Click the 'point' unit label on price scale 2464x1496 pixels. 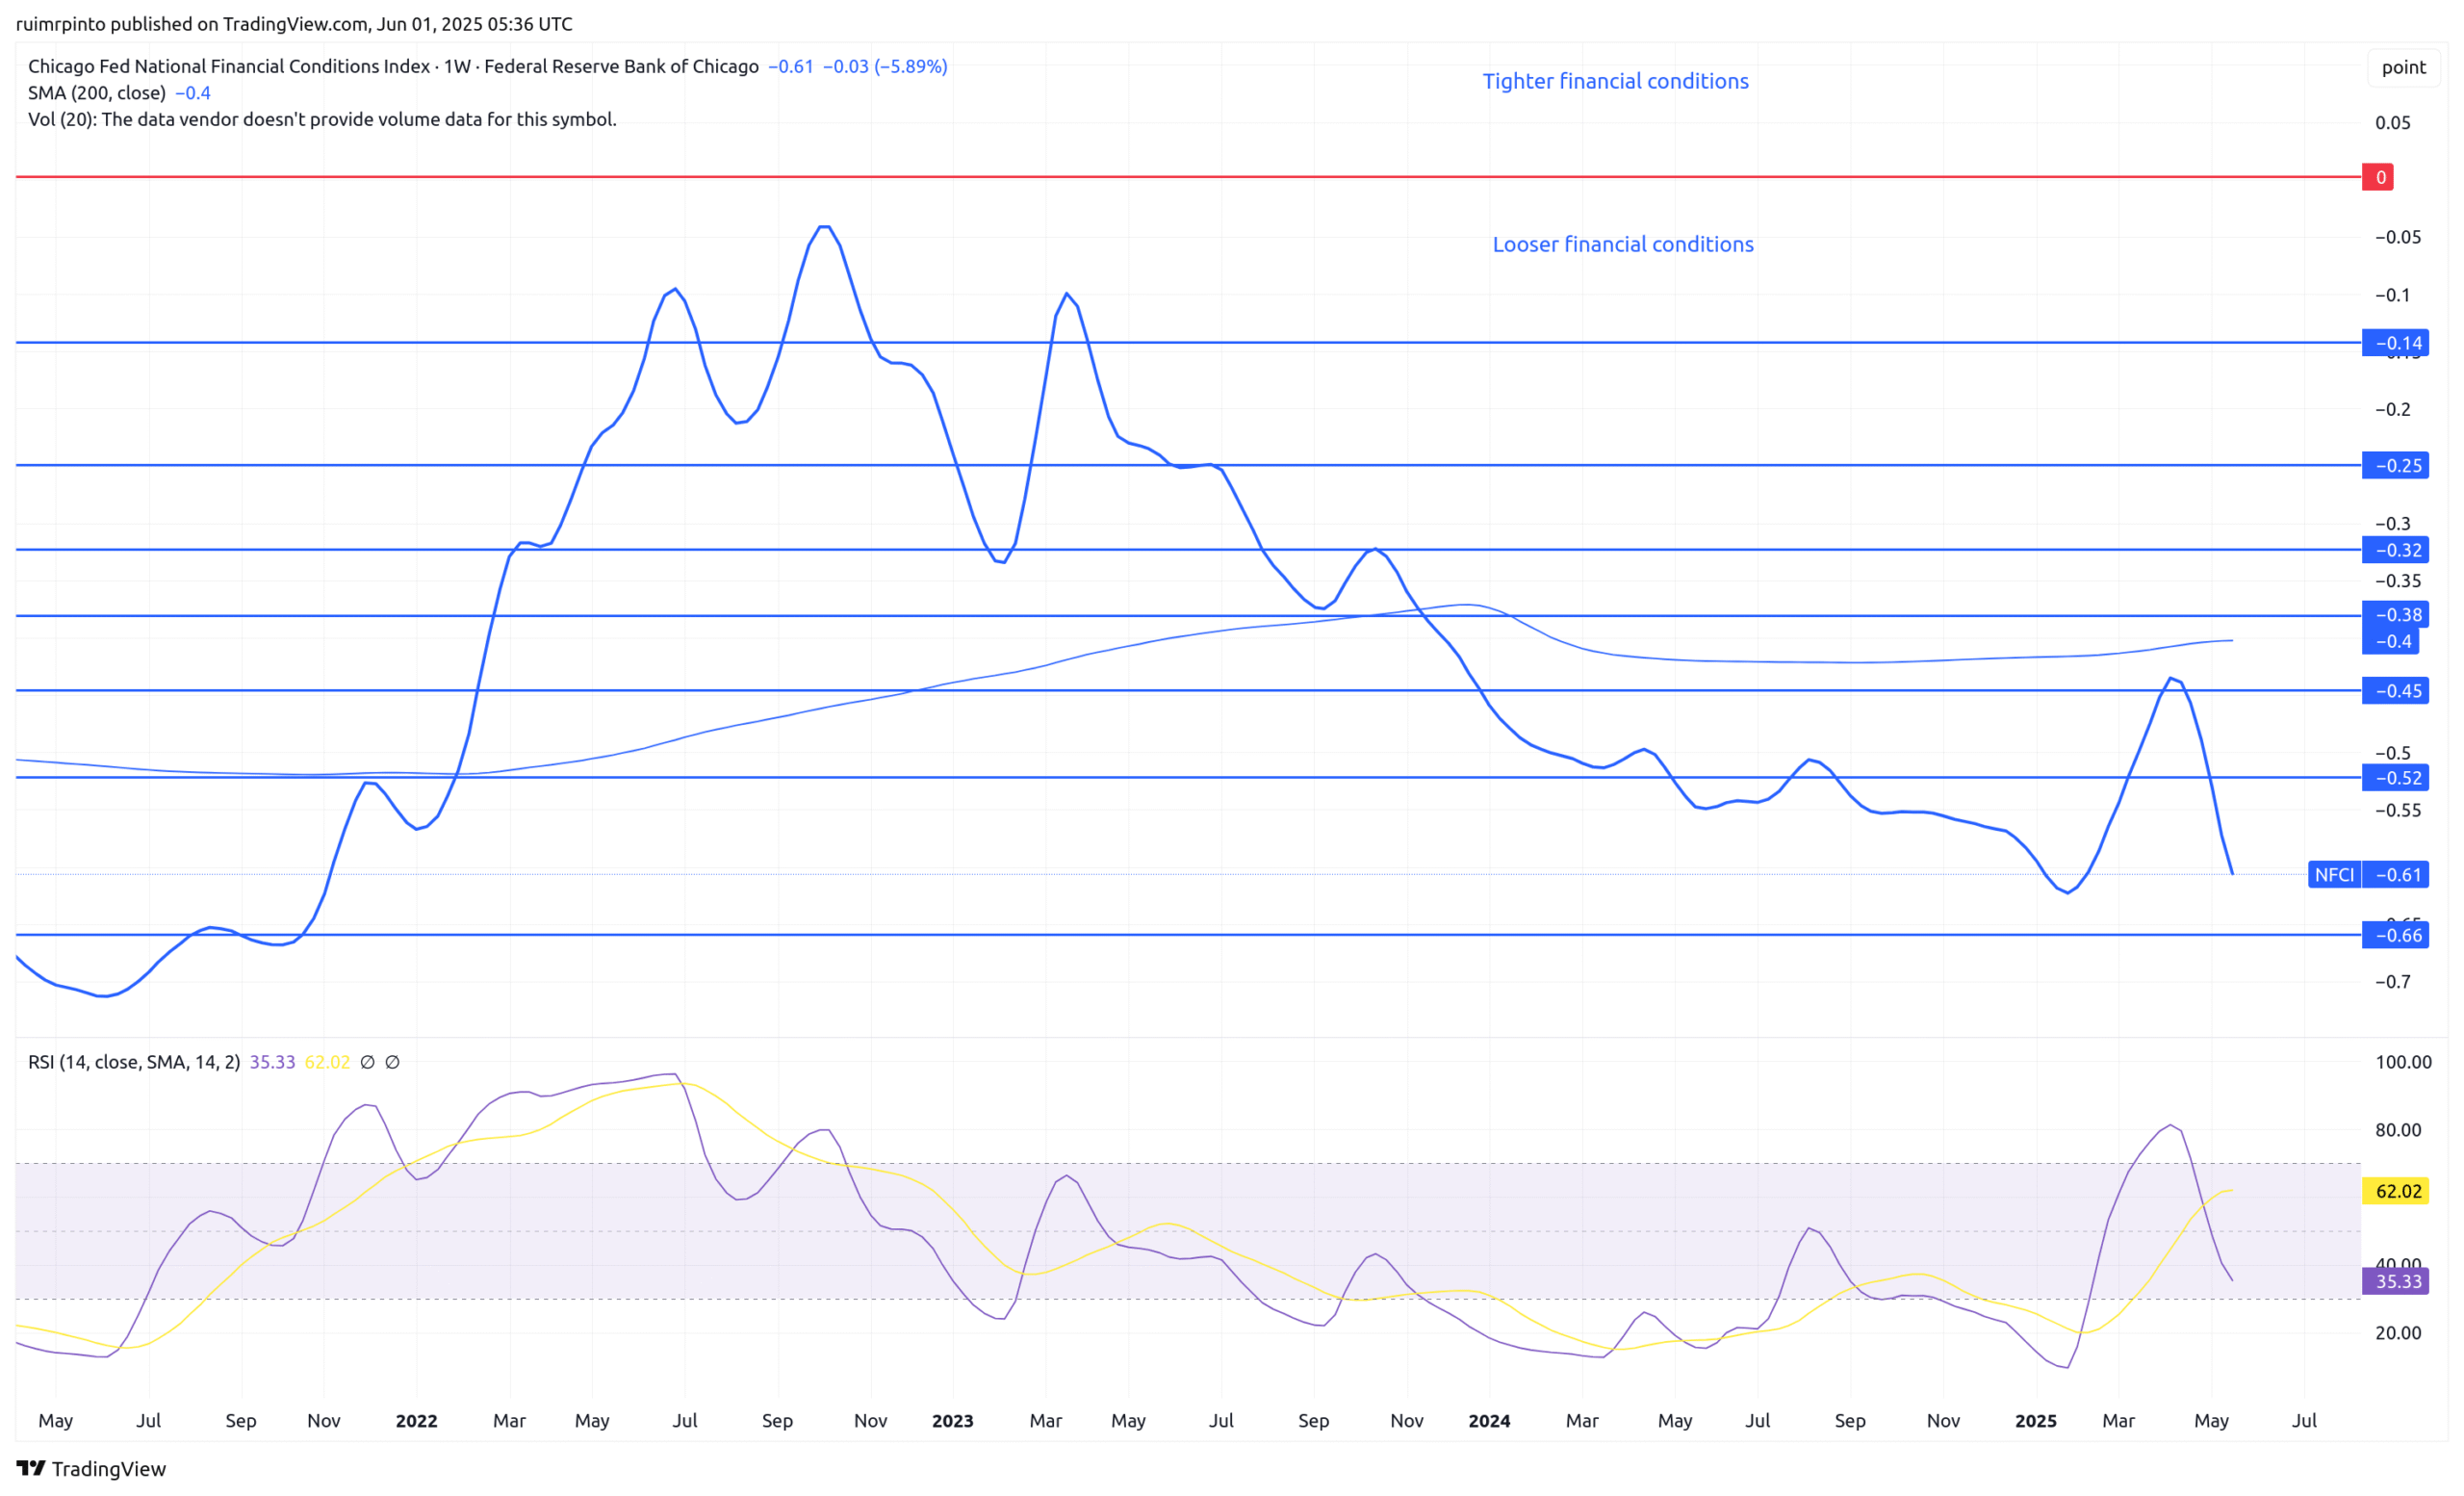pos(2403,67)
